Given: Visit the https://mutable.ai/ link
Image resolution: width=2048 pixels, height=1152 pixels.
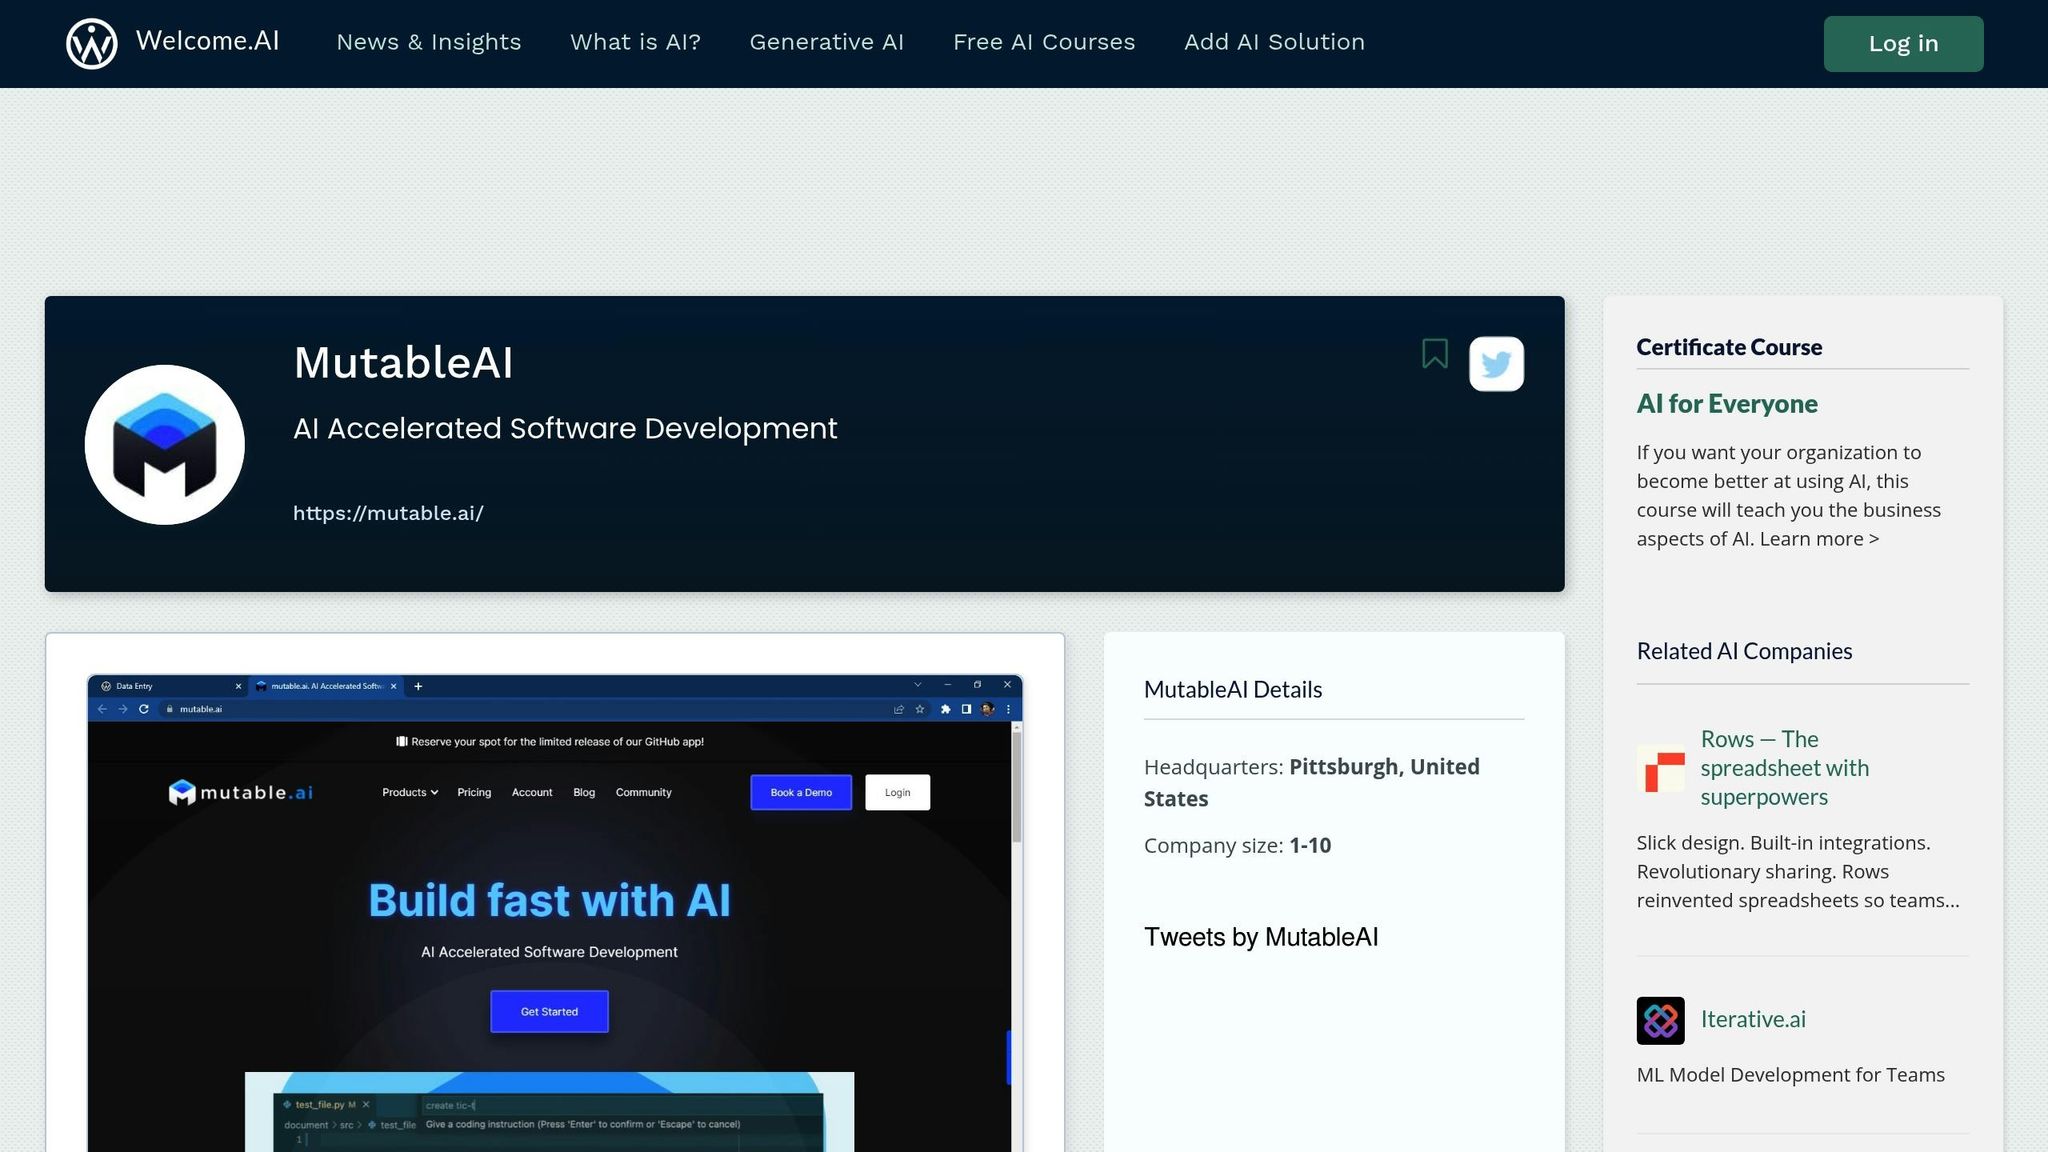Looking at the screenshot, I should pyautogui.click(x=388, y=513).
